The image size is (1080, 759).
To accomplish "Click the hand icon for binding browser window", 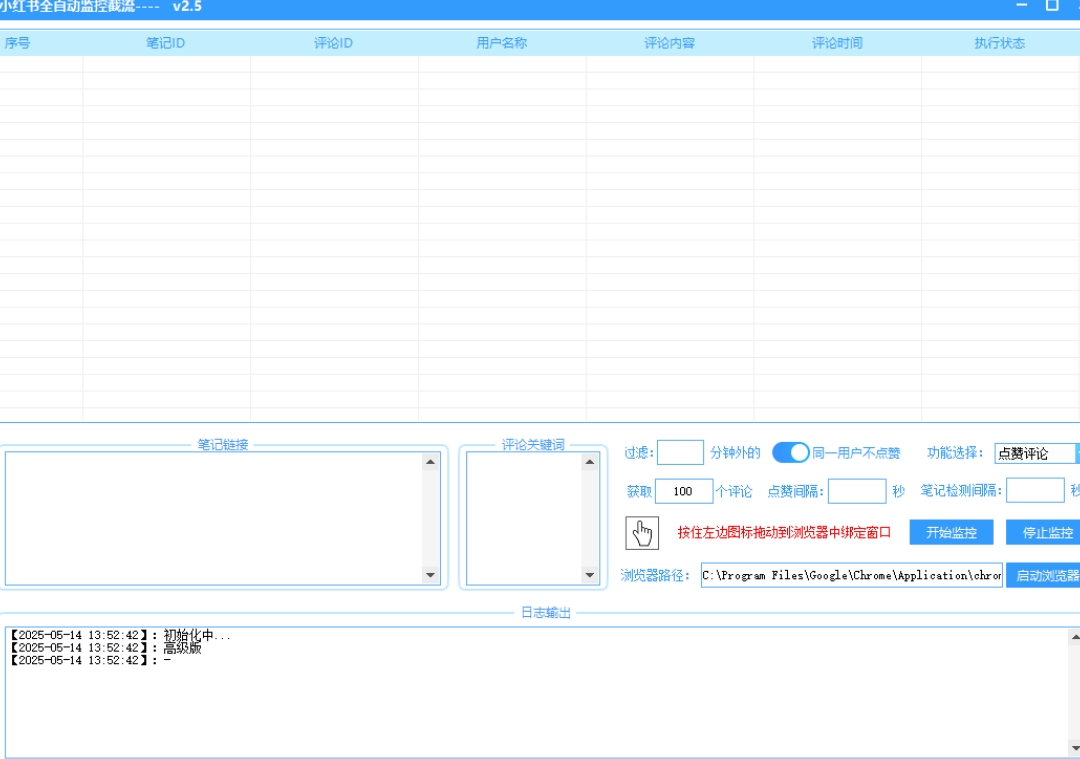I will [x=642, y=533].
